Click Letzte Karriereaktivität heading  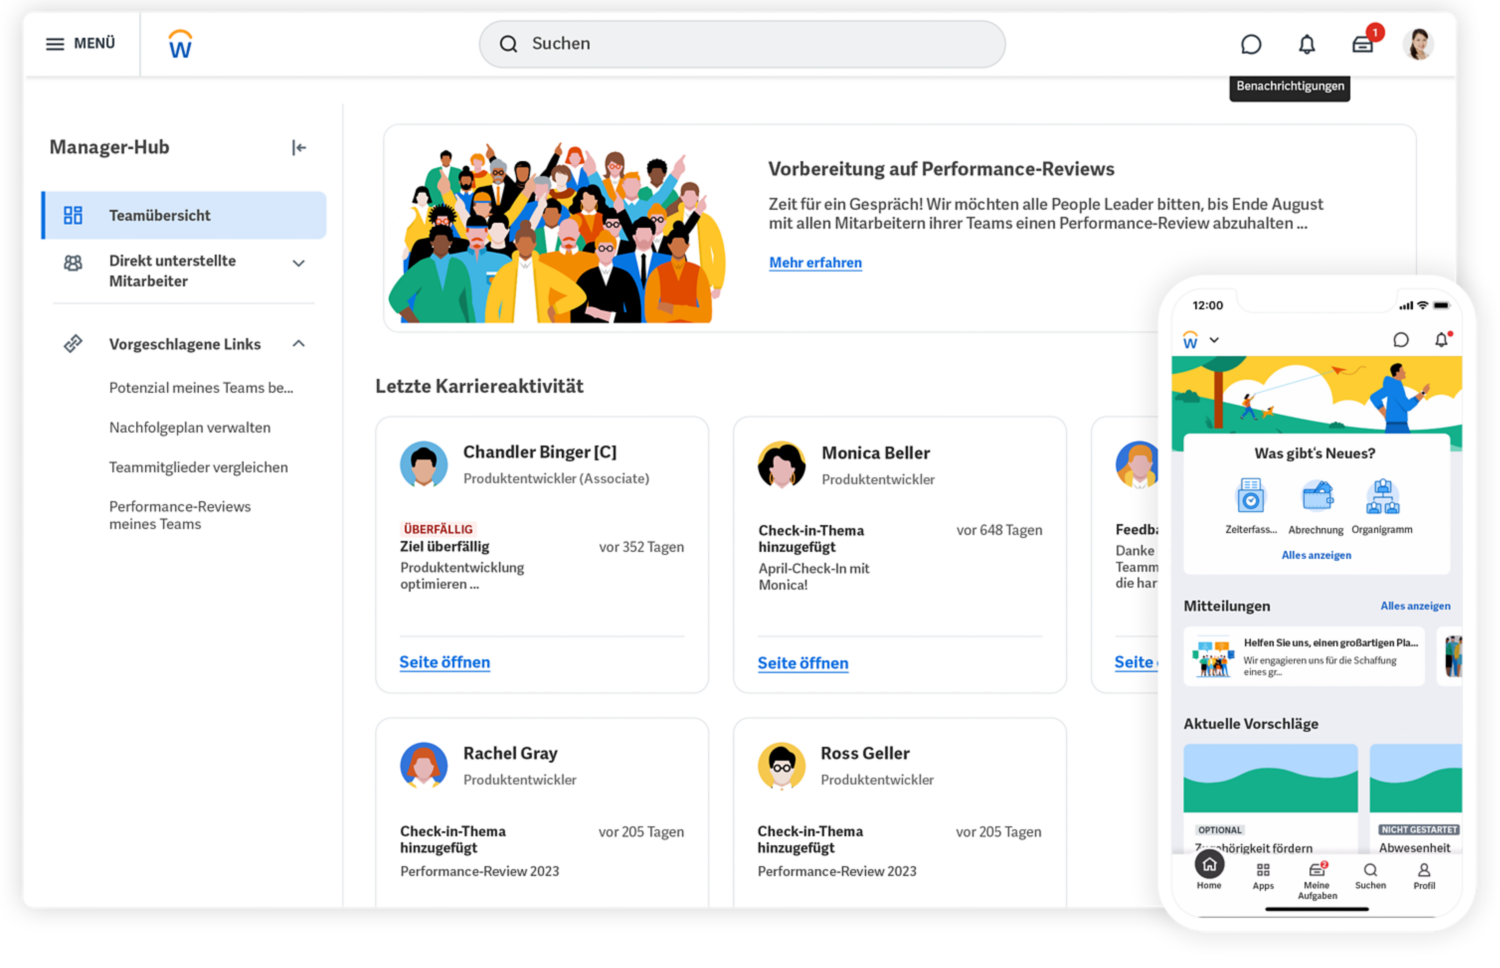point(479,386)
